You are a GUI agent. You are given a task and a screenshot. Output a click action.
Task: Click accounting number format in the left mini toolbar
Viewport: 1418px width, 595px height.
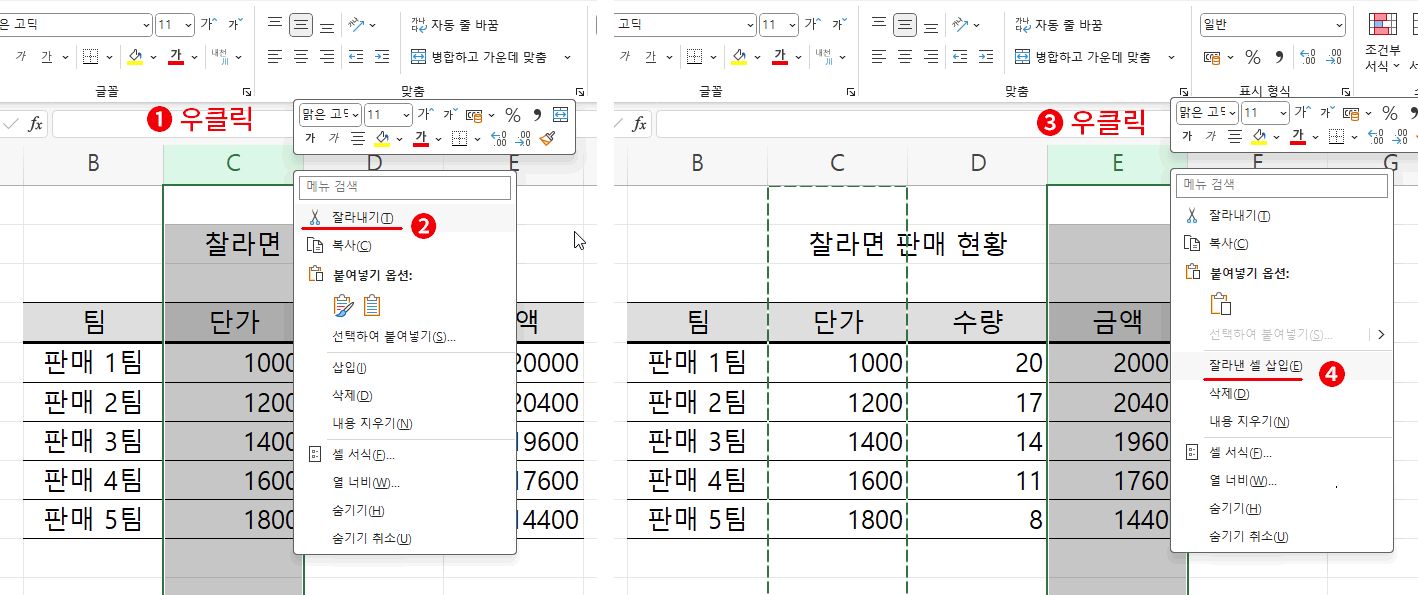[x=474, y=115]
